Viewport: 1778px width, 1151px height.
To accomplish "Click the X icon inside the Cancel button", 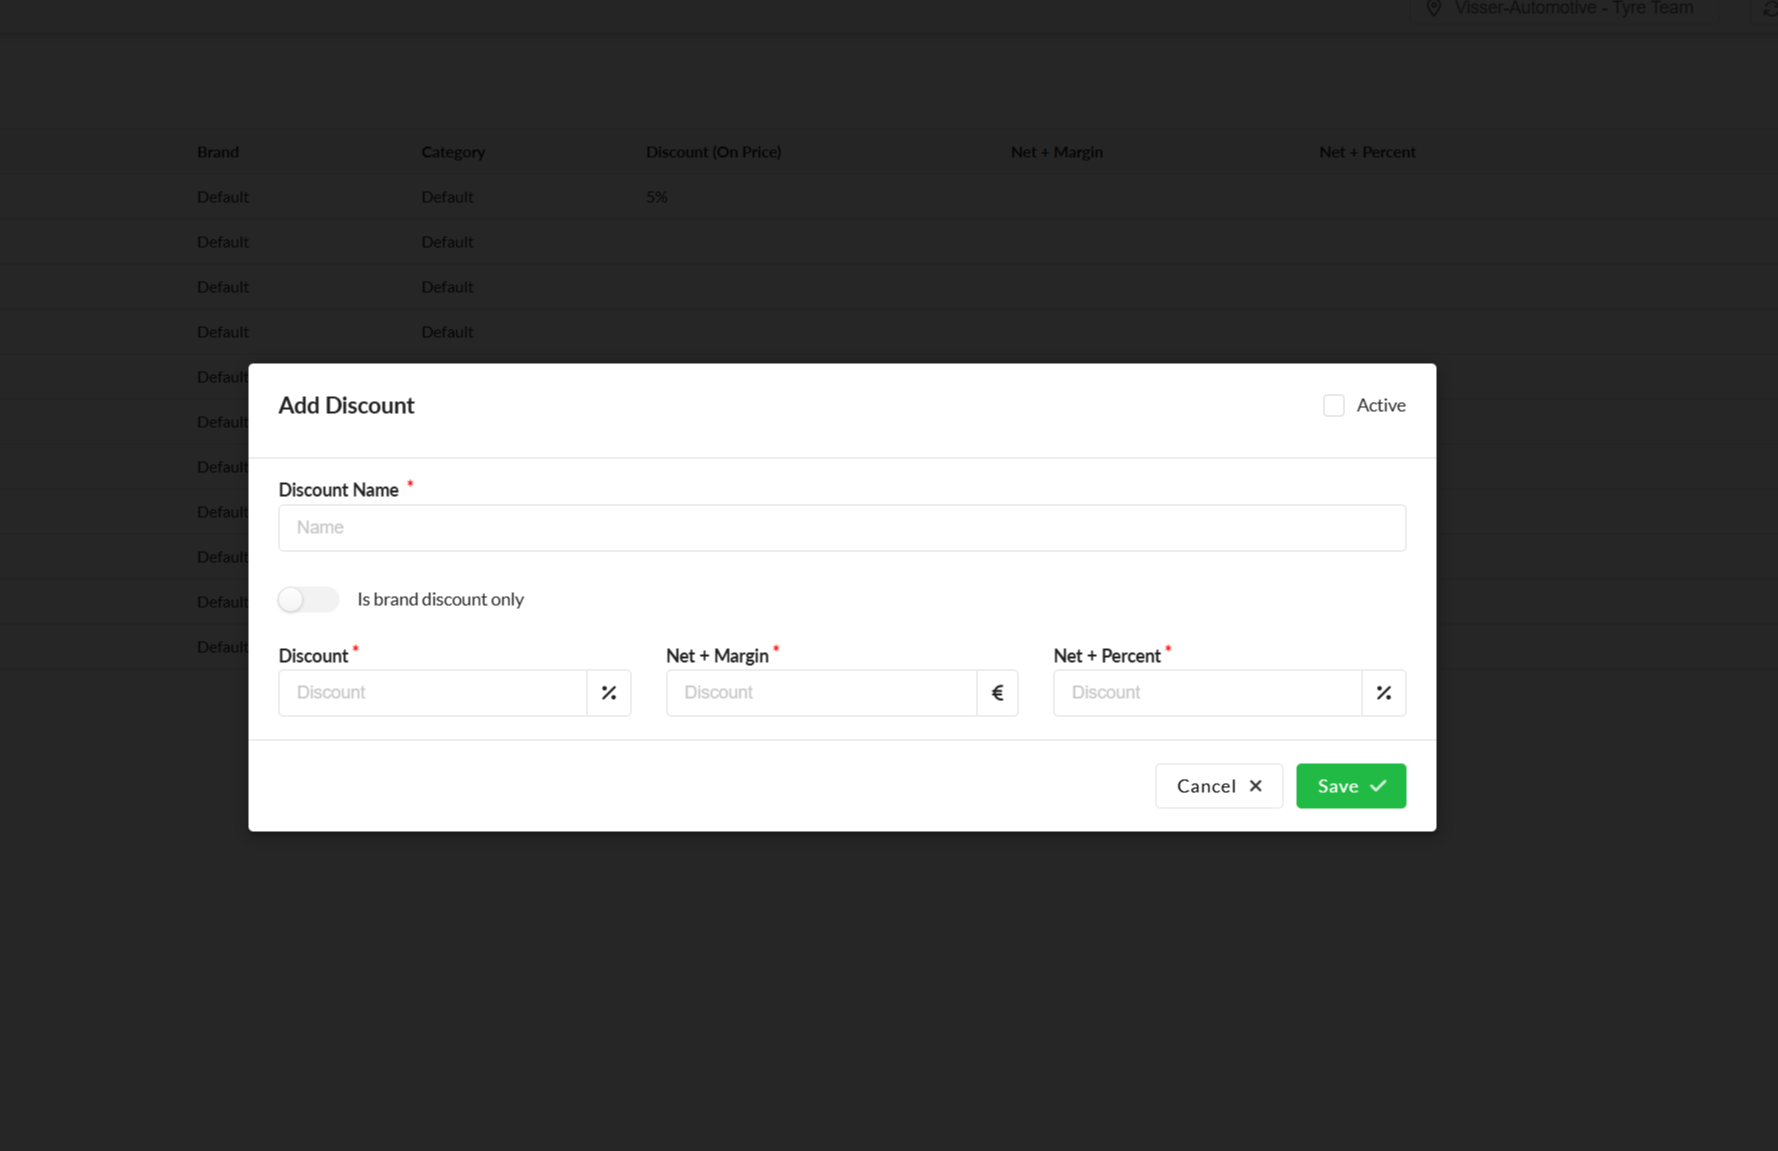I will [1256, 786].
